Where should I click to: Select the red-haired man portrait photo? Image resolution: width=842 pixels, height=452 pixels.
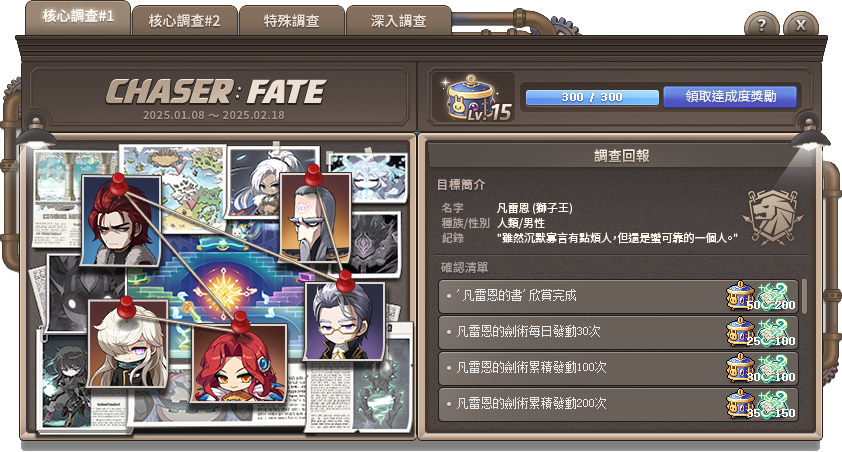(x=121, y=221)
